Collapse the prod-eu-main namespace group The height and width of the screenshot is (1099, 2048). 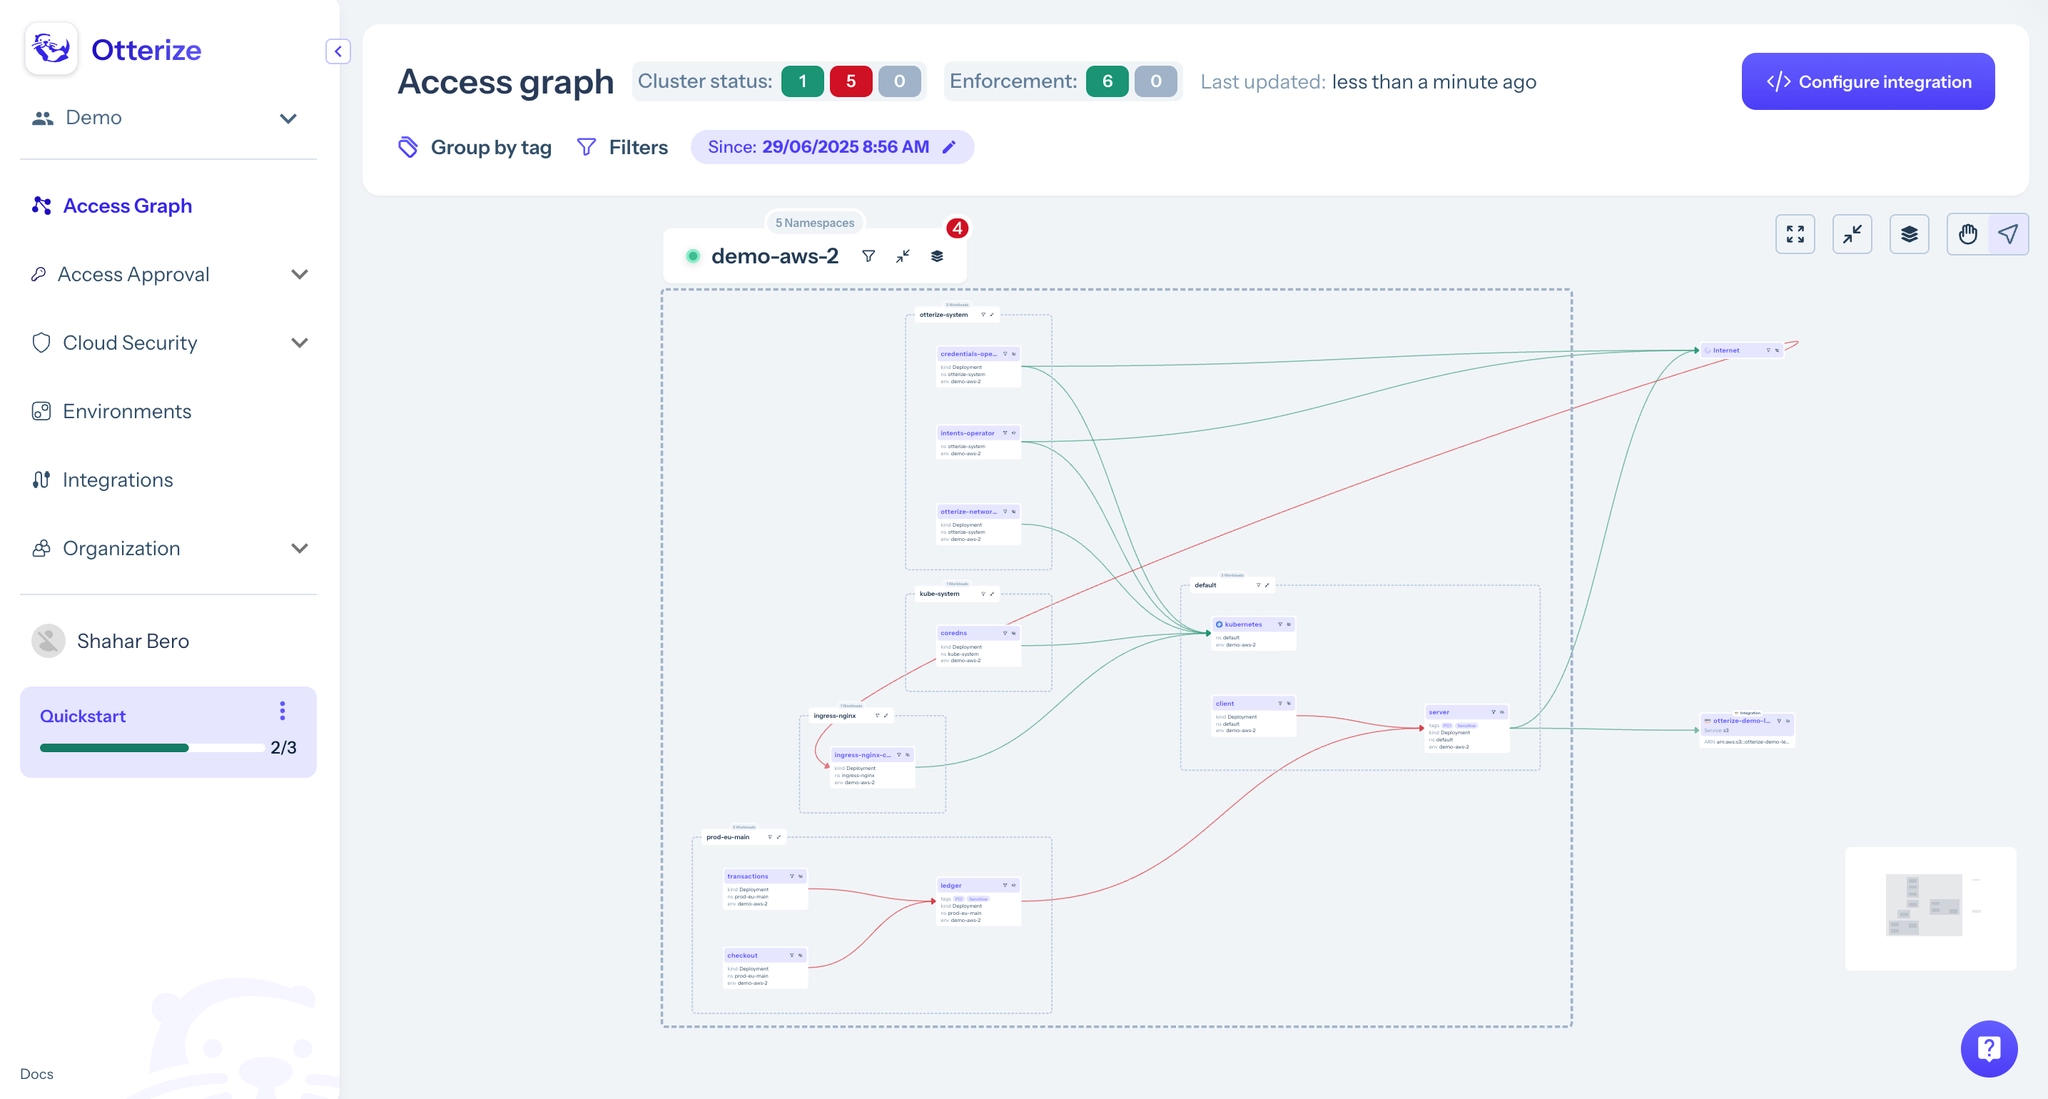[779, 837]
